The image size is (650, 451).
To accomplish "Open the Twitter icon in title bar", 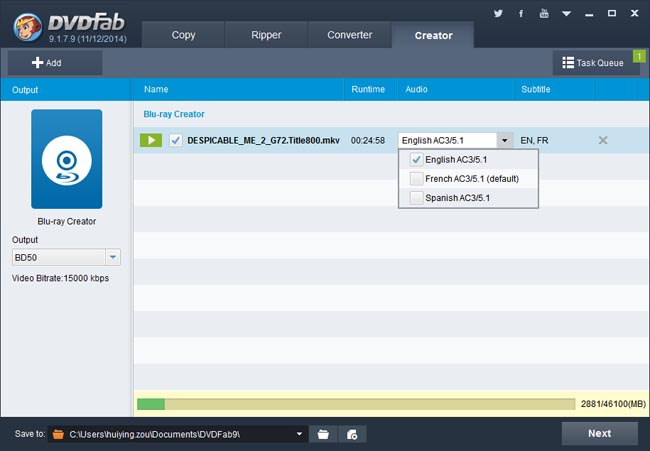I will point(498,14).
